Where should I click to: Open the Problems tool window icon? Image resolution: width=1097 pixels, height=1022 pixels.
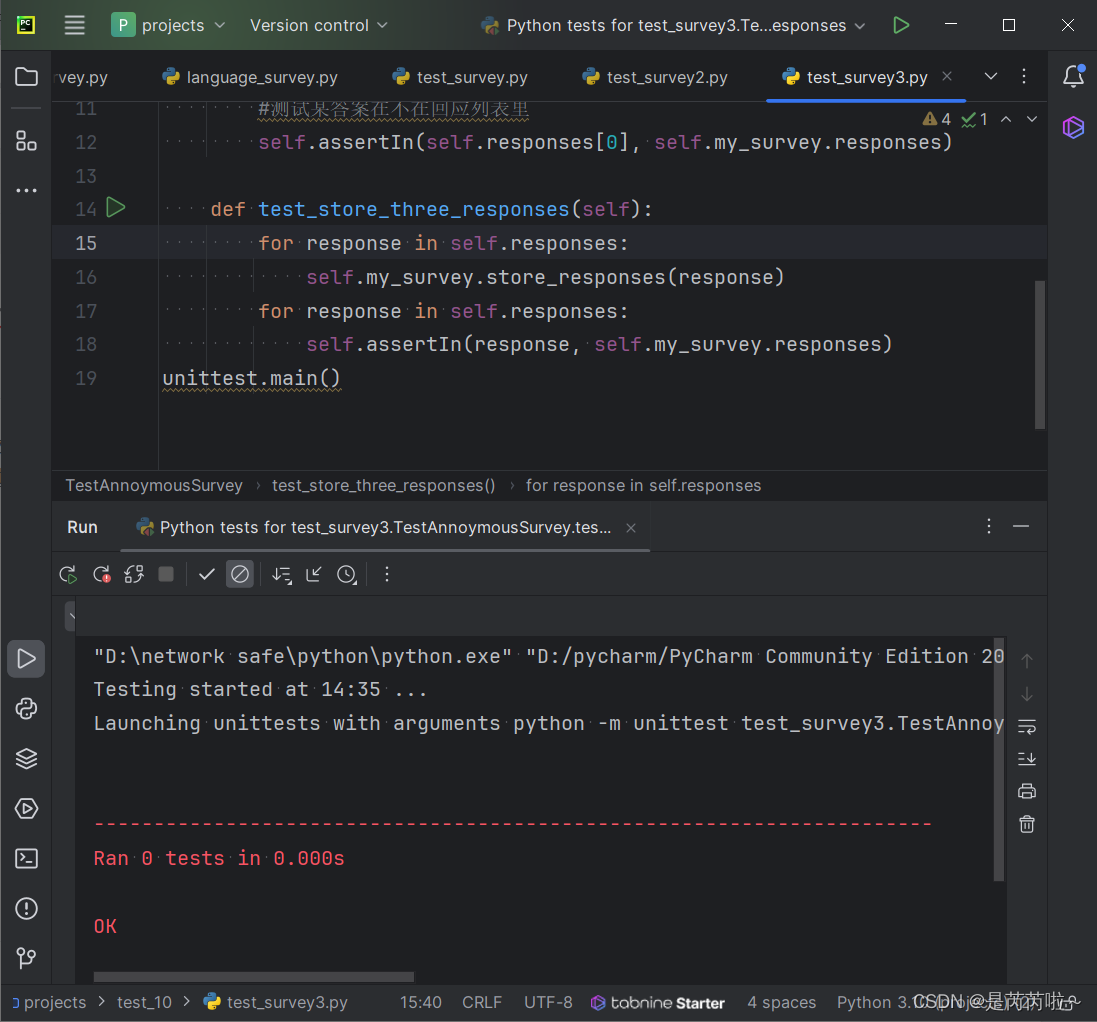(27, 908)
